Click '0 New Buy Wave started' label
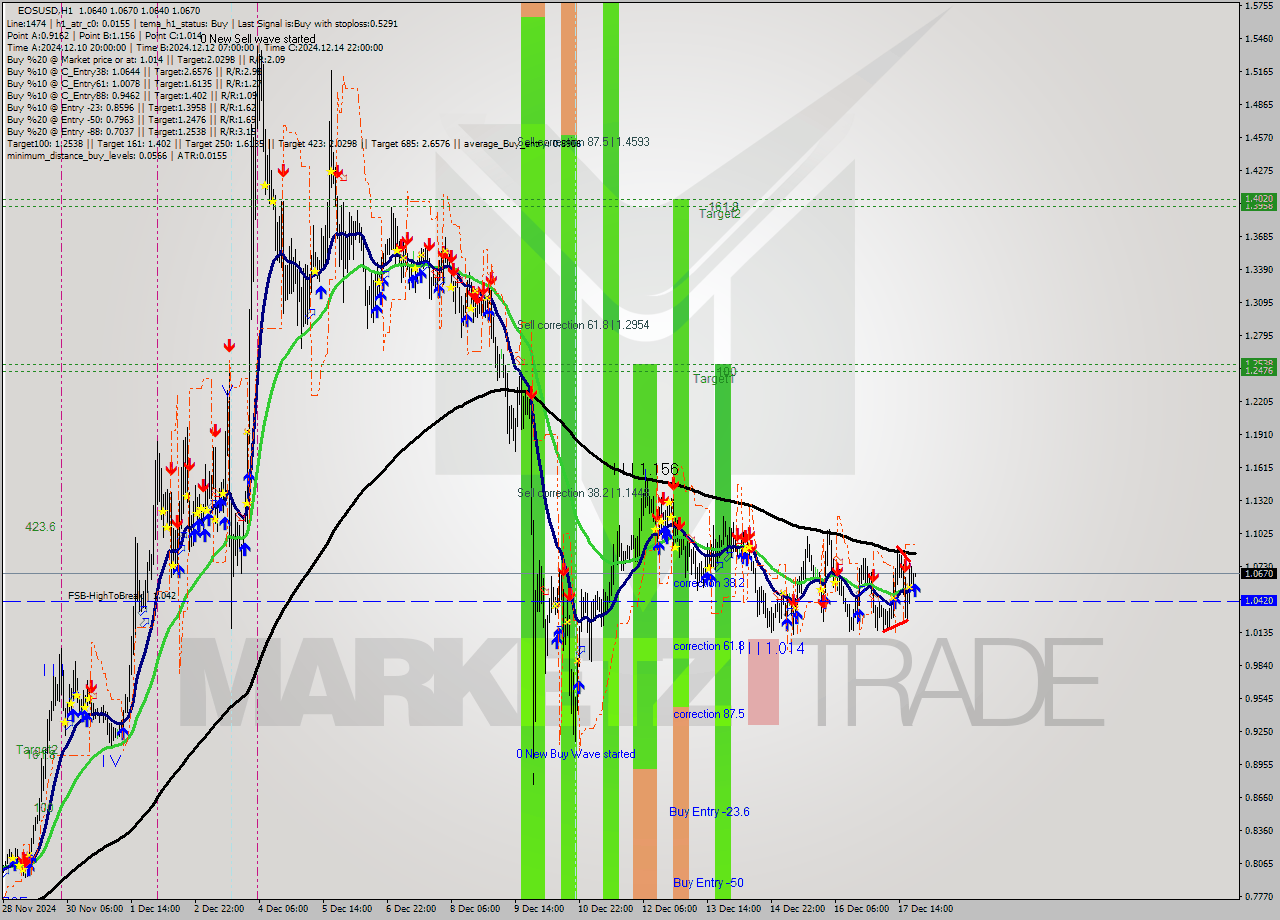Screen dimensions: 1280x920 click(x=575, y=754)
